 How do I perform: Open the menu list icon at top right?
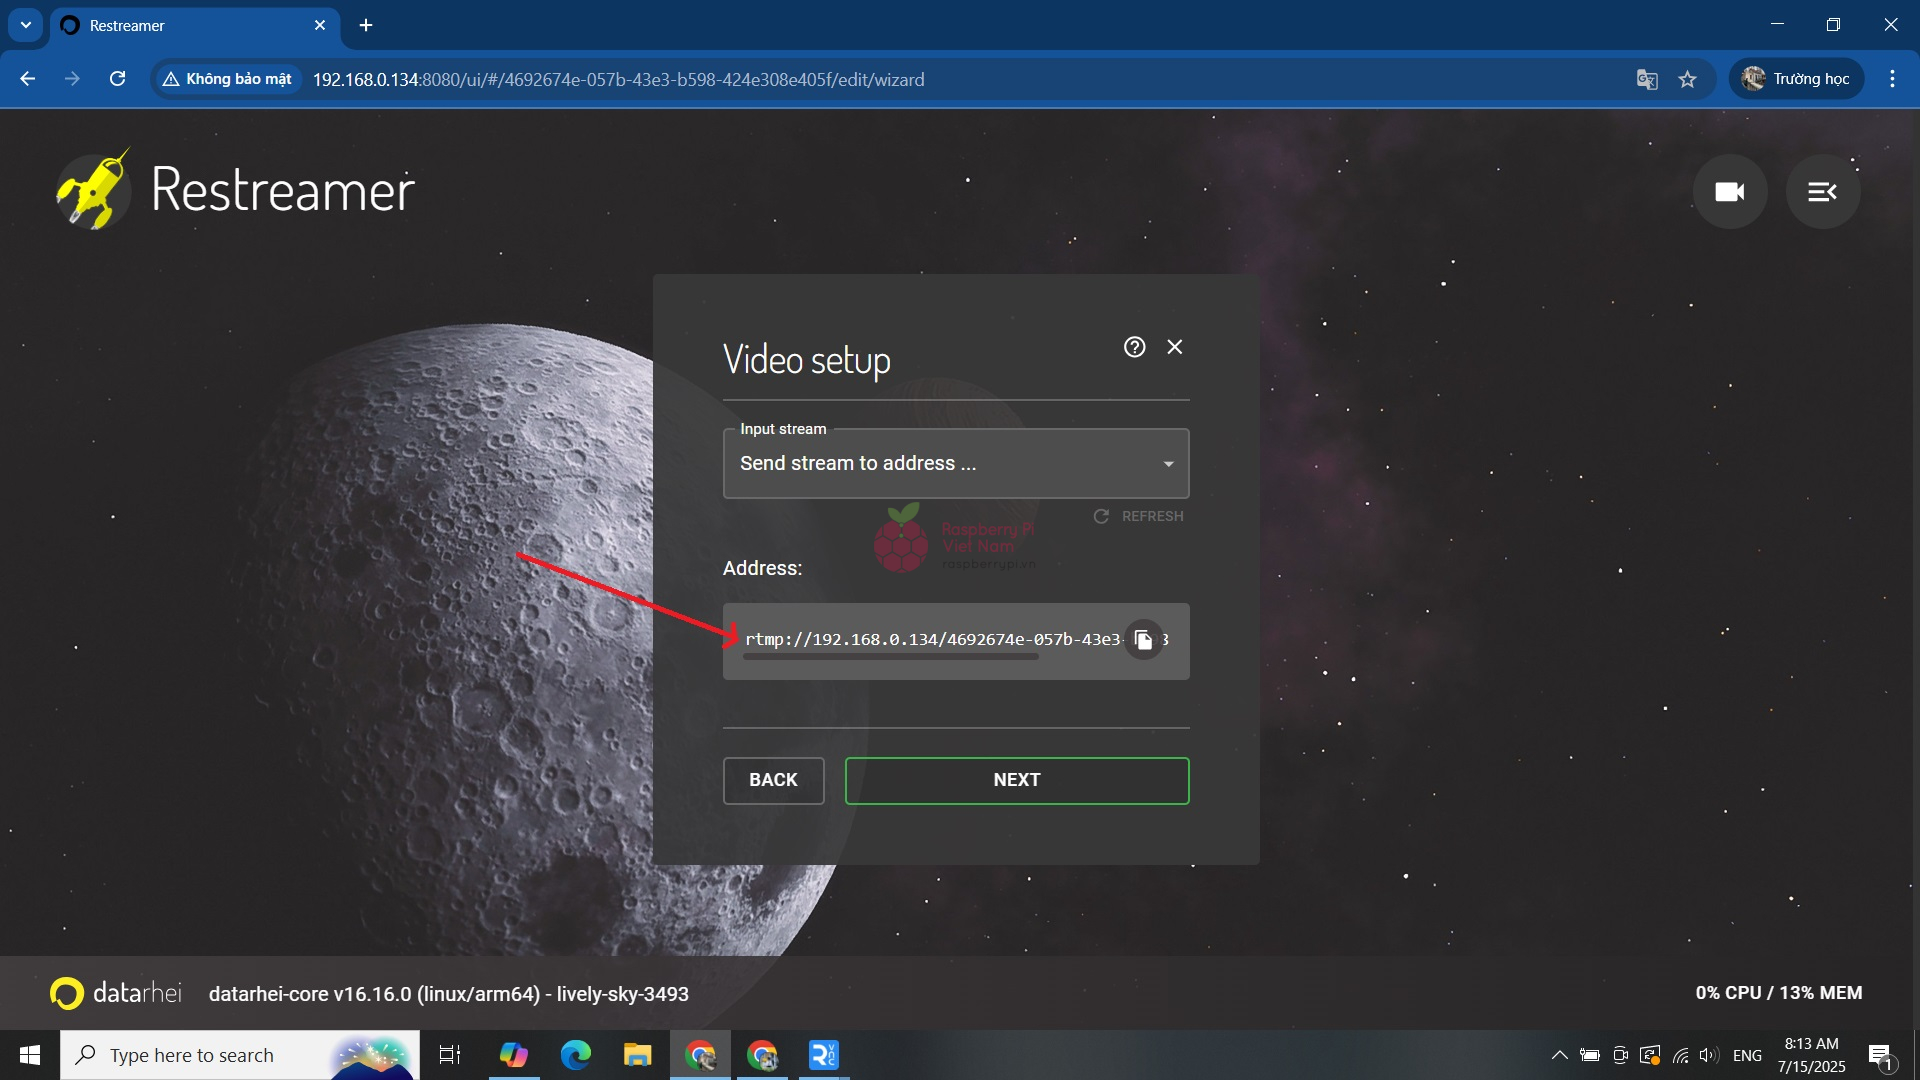coord(1822,191)
